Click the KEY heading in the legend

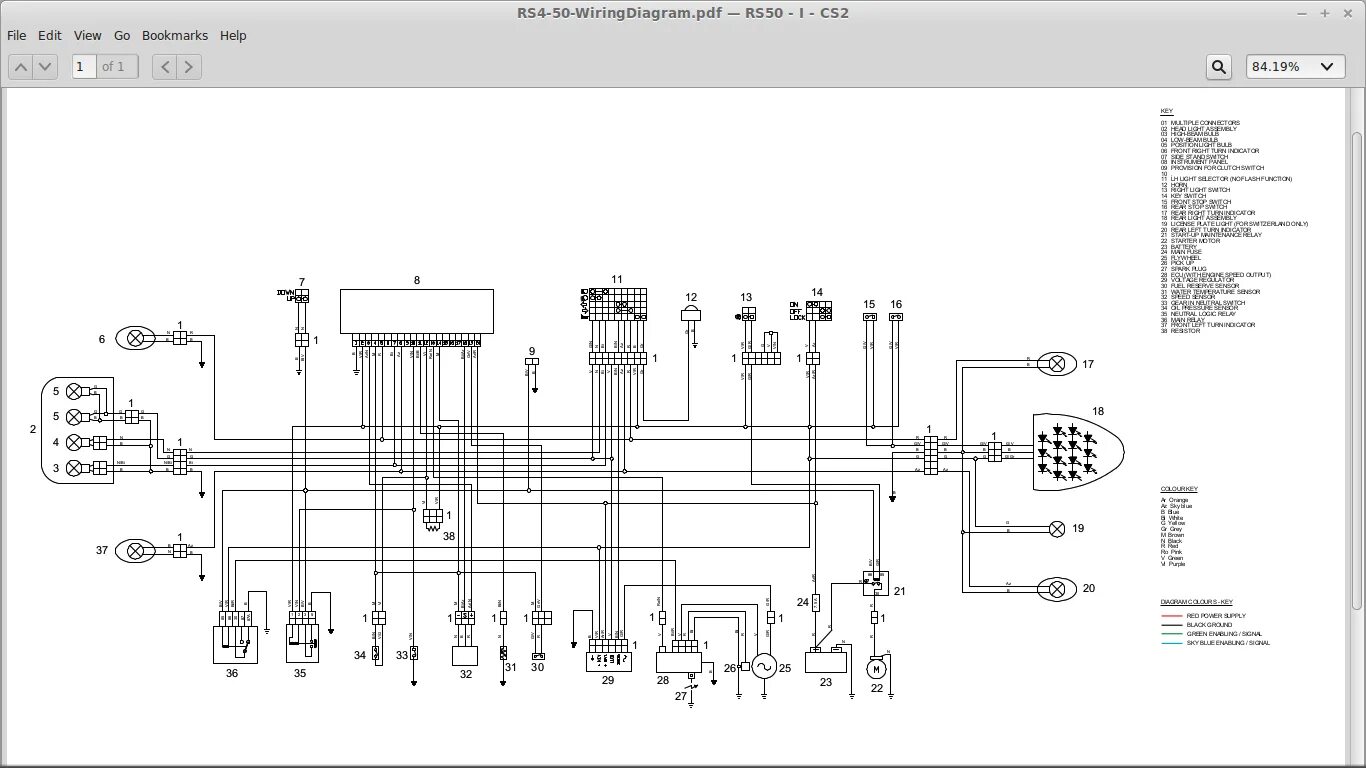1166,111
